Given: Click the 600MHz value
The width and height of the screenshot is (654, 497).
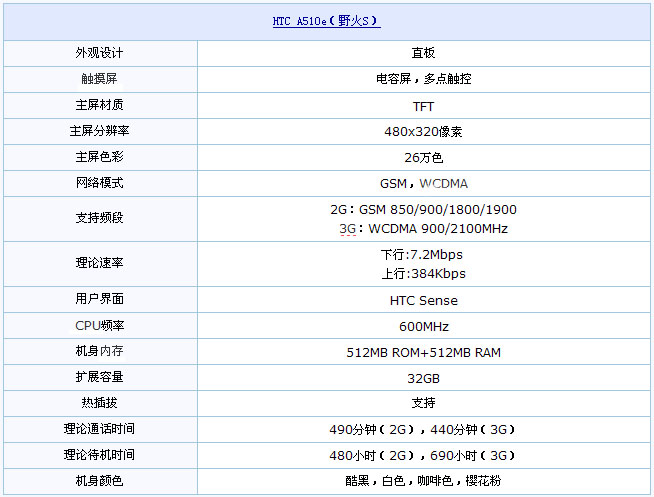Looking at the screenshot, I should coord(423,326).
